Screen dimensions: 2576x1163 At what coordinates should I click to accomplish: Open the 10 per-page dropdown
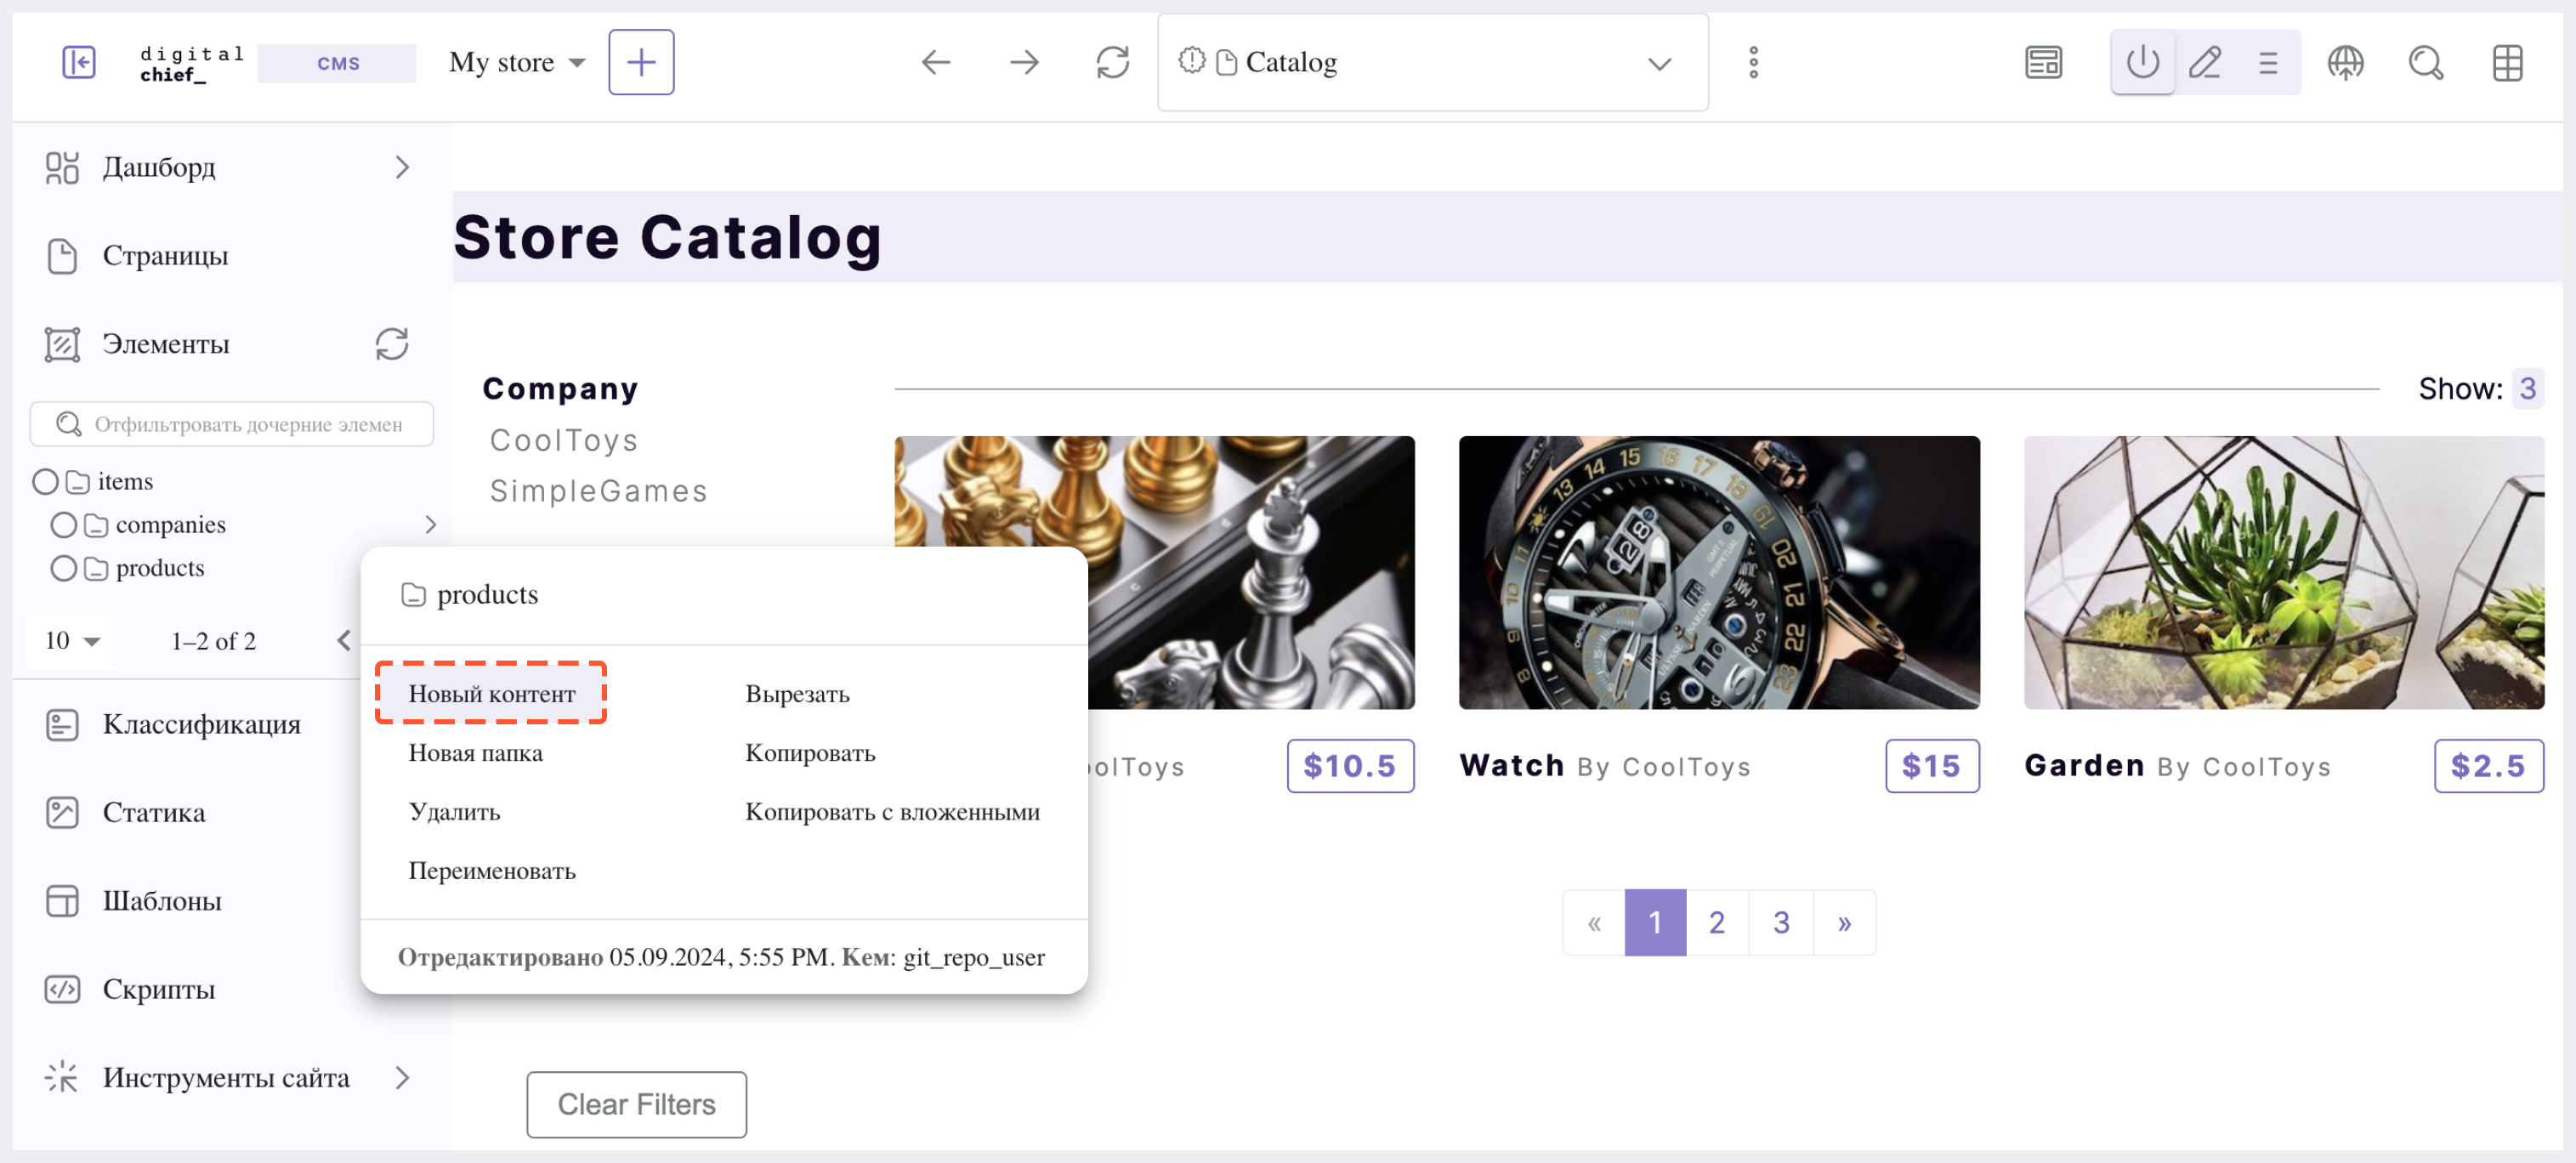[x=72, y=641]
